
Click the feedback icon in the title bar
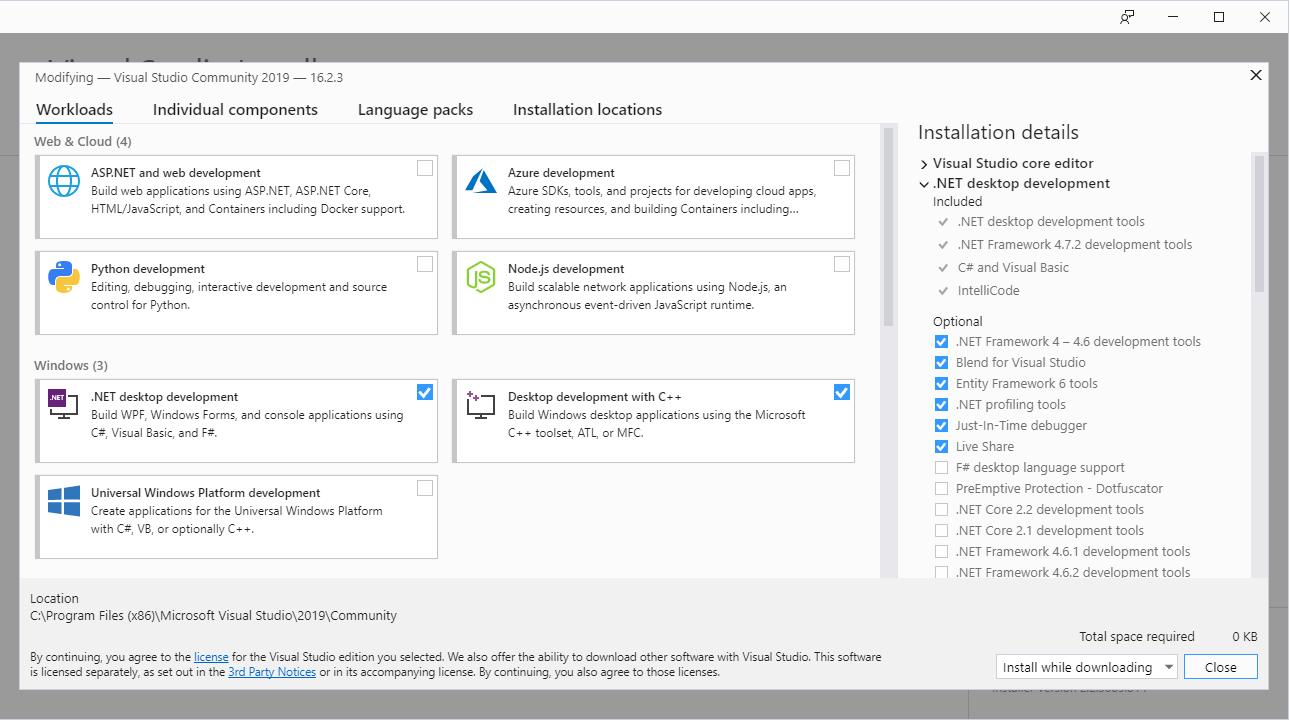[x=1127, y=17]
